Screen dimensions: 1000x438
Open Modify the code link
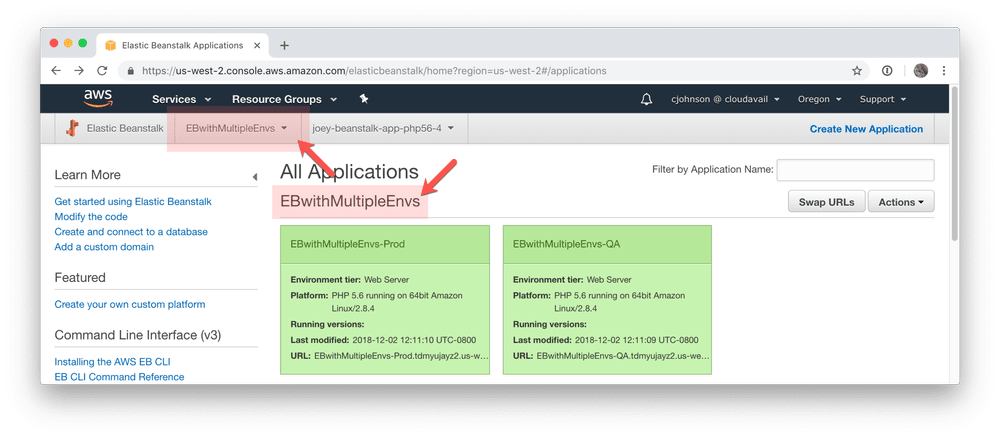point(91,217)
